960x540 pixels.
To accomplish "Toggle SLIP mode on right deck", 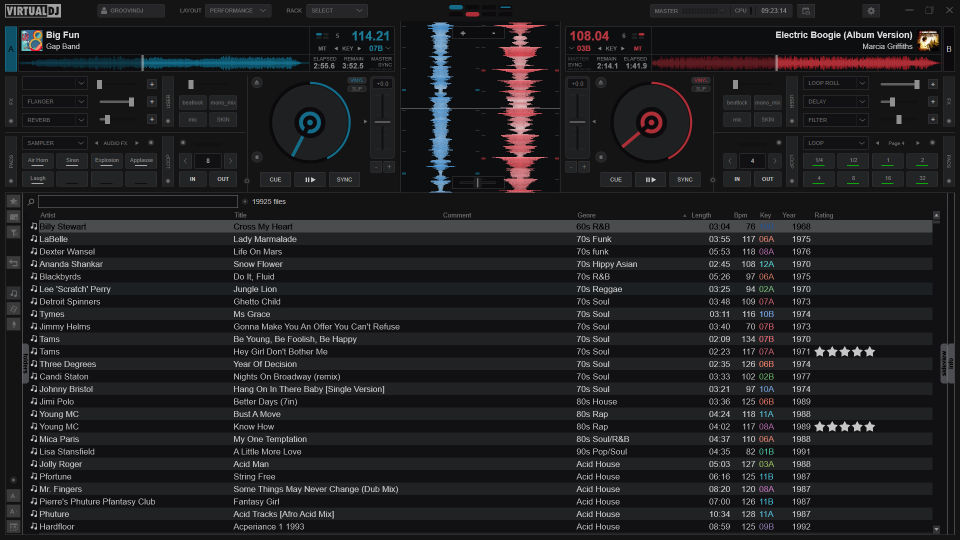I will tap(700, 89).
